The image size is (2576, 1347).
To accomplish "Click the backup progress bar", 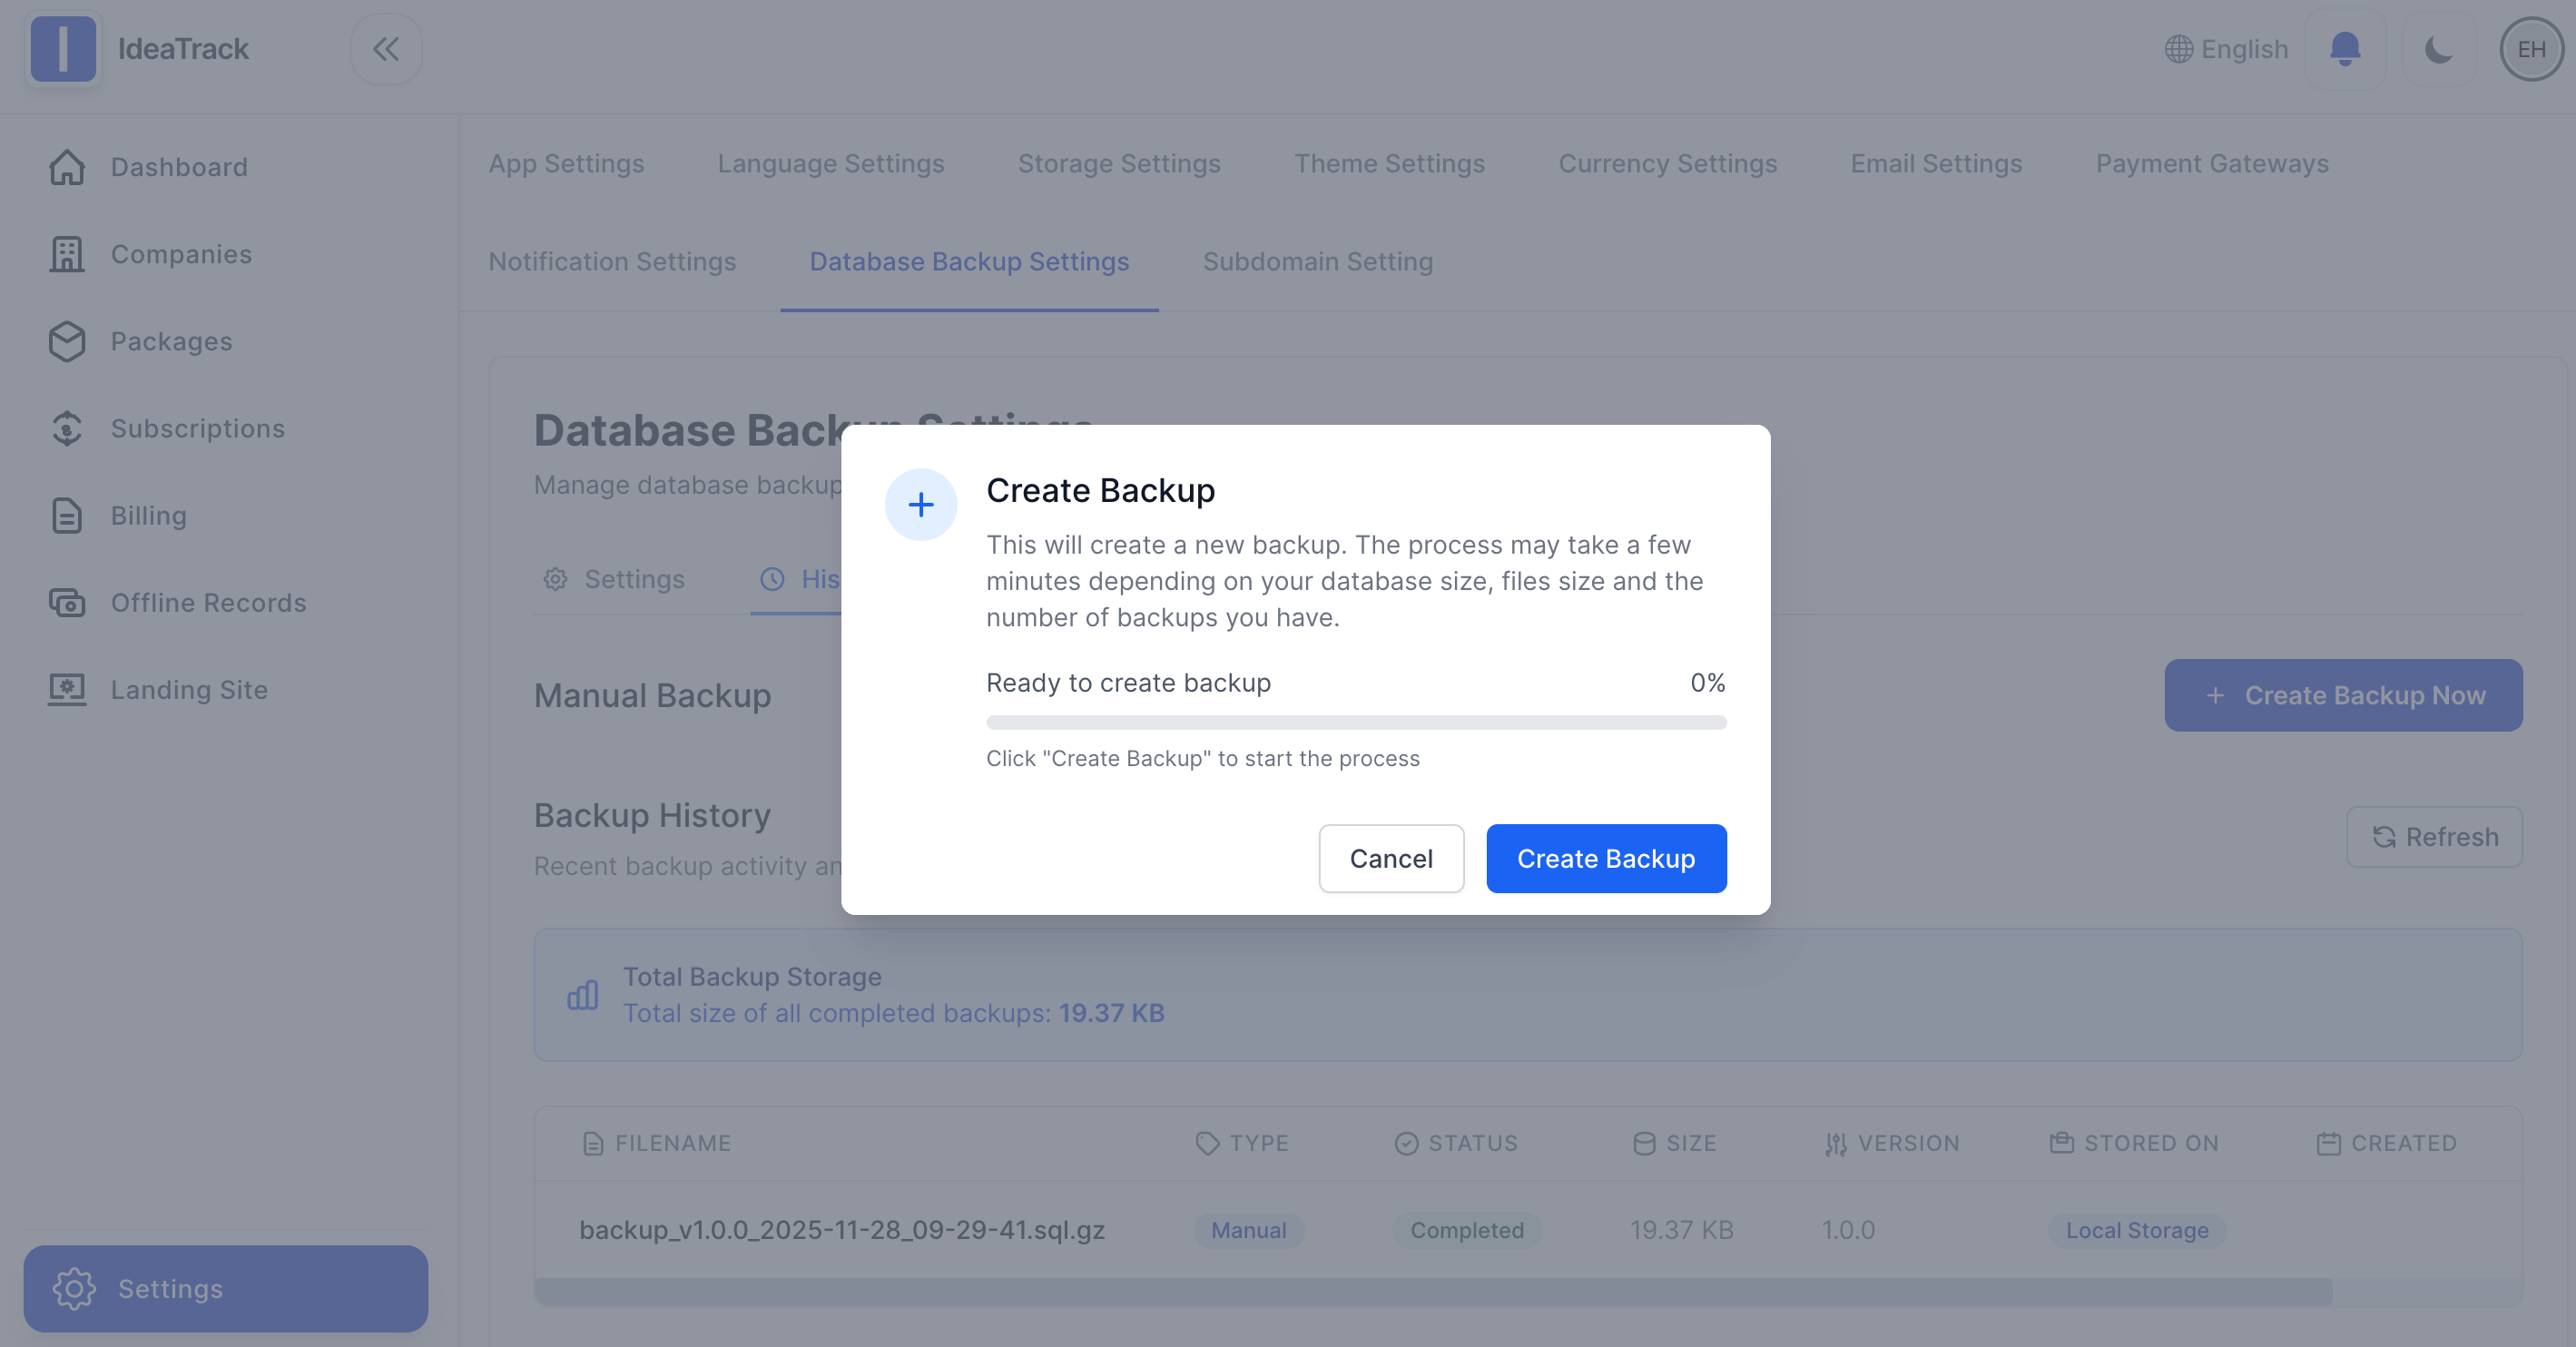I will [1355, 722].
